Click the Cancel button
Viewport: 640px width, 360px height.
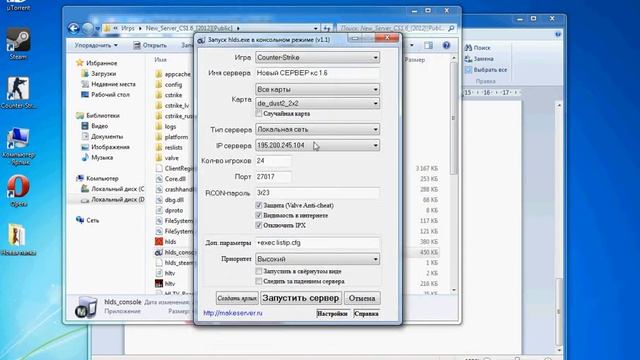click(362, 298)
